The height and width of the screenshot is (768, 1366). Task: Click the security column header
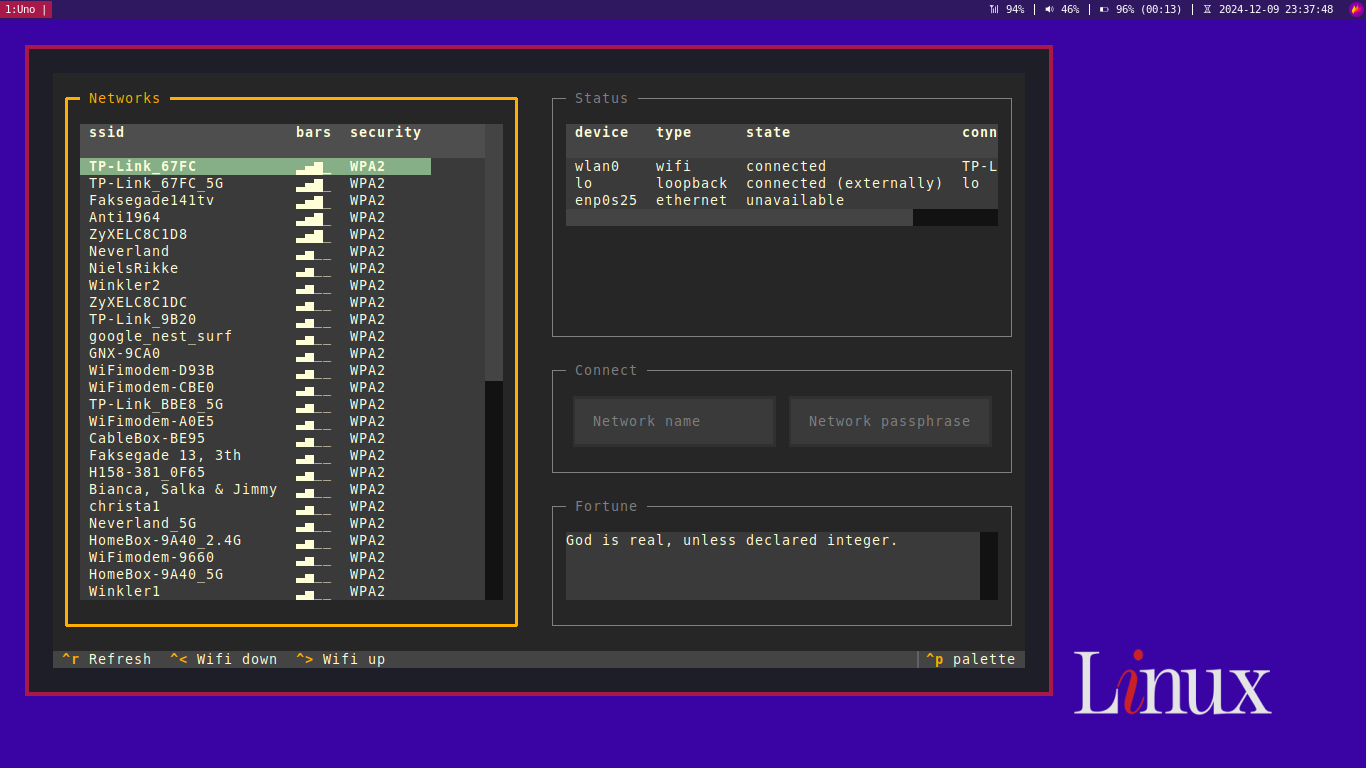(x=386, y=132)
